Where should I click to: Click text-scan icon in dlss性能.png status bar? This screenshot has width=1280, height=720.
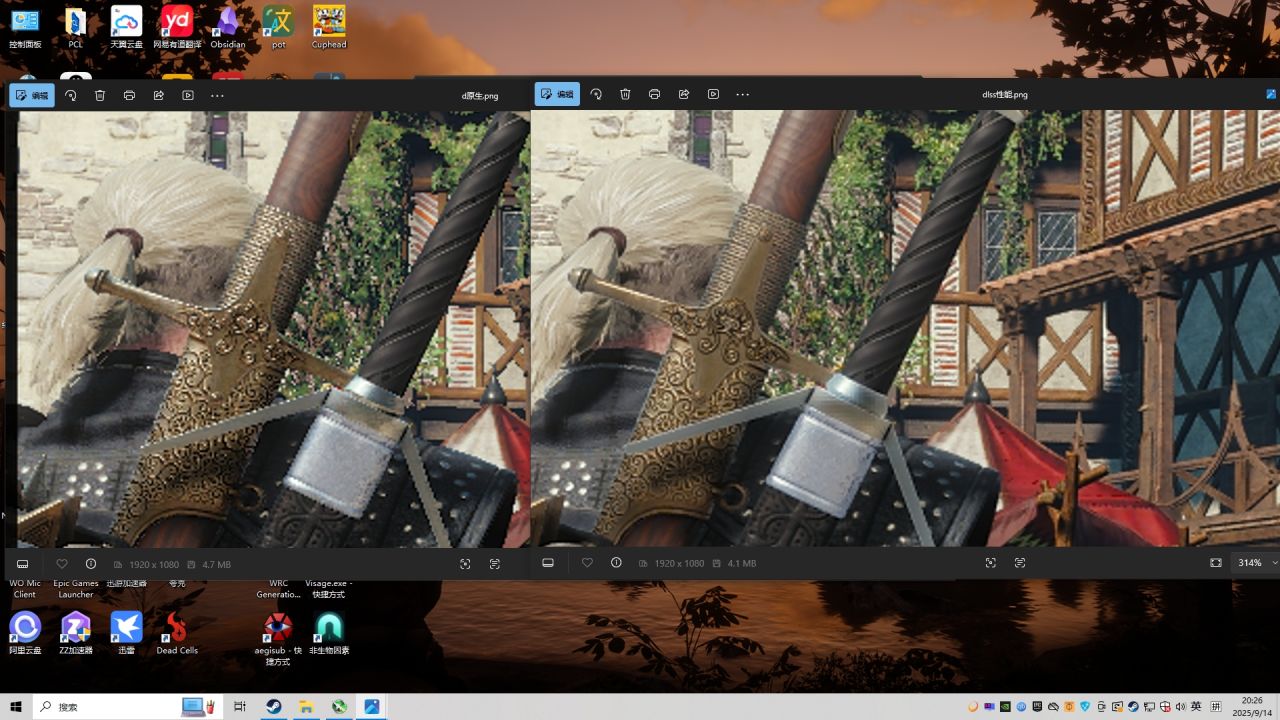coord(1020,563)
